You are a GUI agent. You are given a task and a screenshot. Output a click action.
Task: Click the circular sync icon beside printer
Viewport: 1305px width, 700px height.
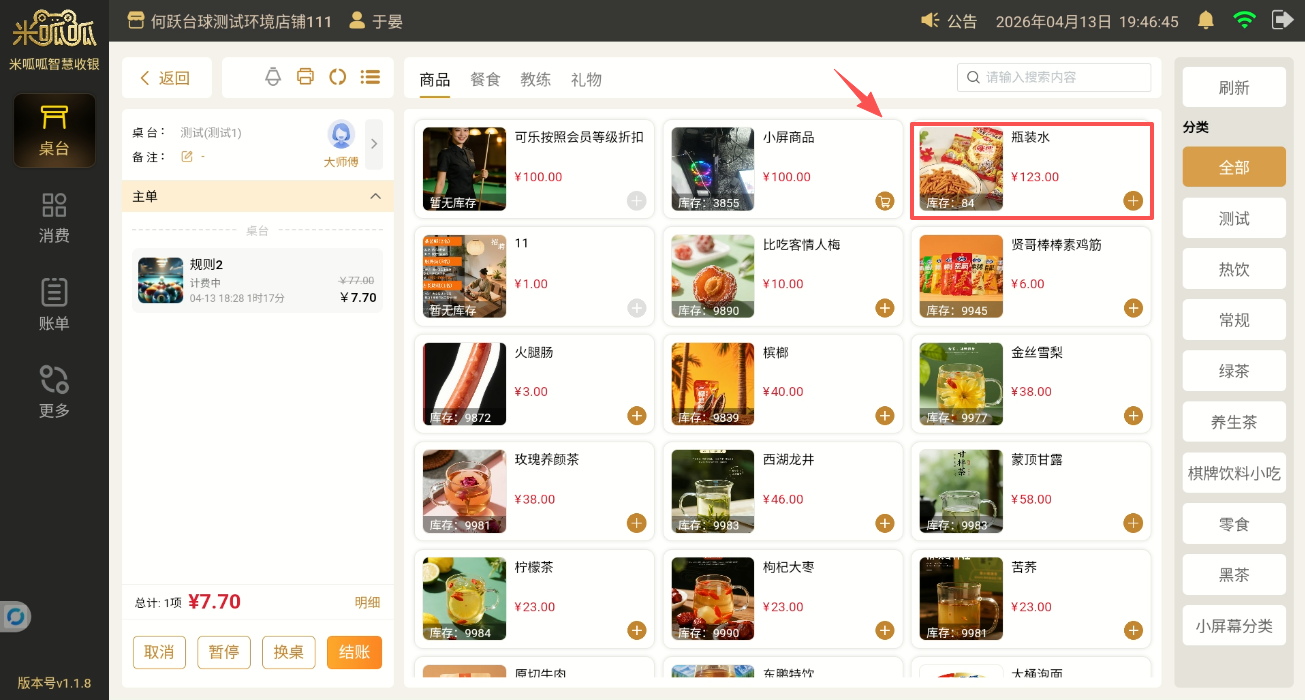coord(338,77)
